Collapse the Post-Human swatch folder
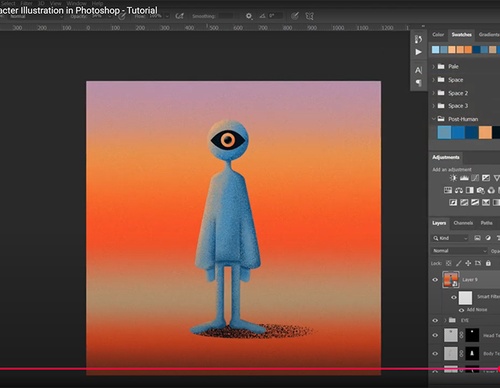This screenshot has height=388, width=500. [x=433, y=119]
